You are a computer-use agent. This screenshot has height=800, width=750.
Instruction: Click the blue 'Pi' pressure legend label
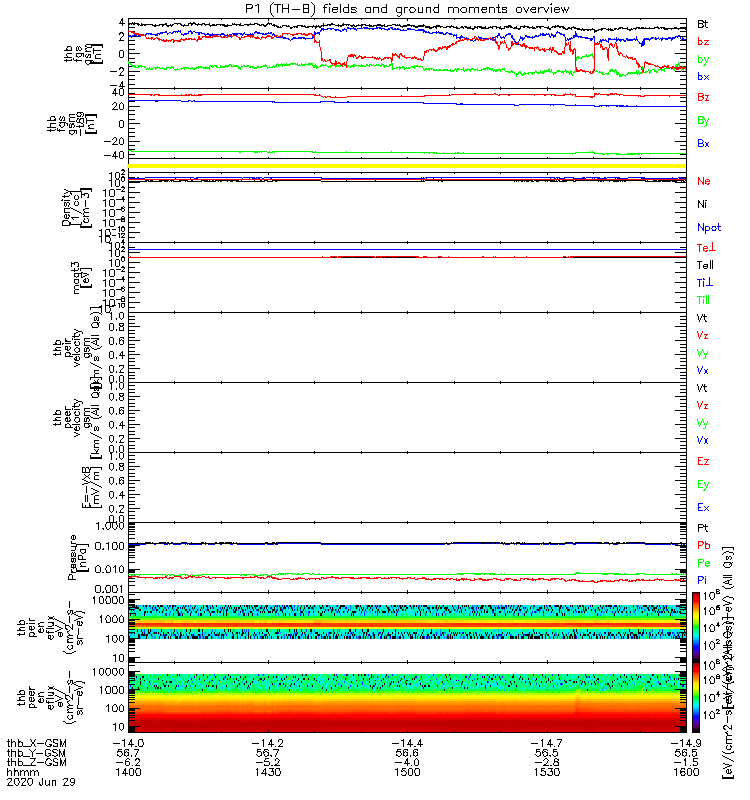point(702,580)
